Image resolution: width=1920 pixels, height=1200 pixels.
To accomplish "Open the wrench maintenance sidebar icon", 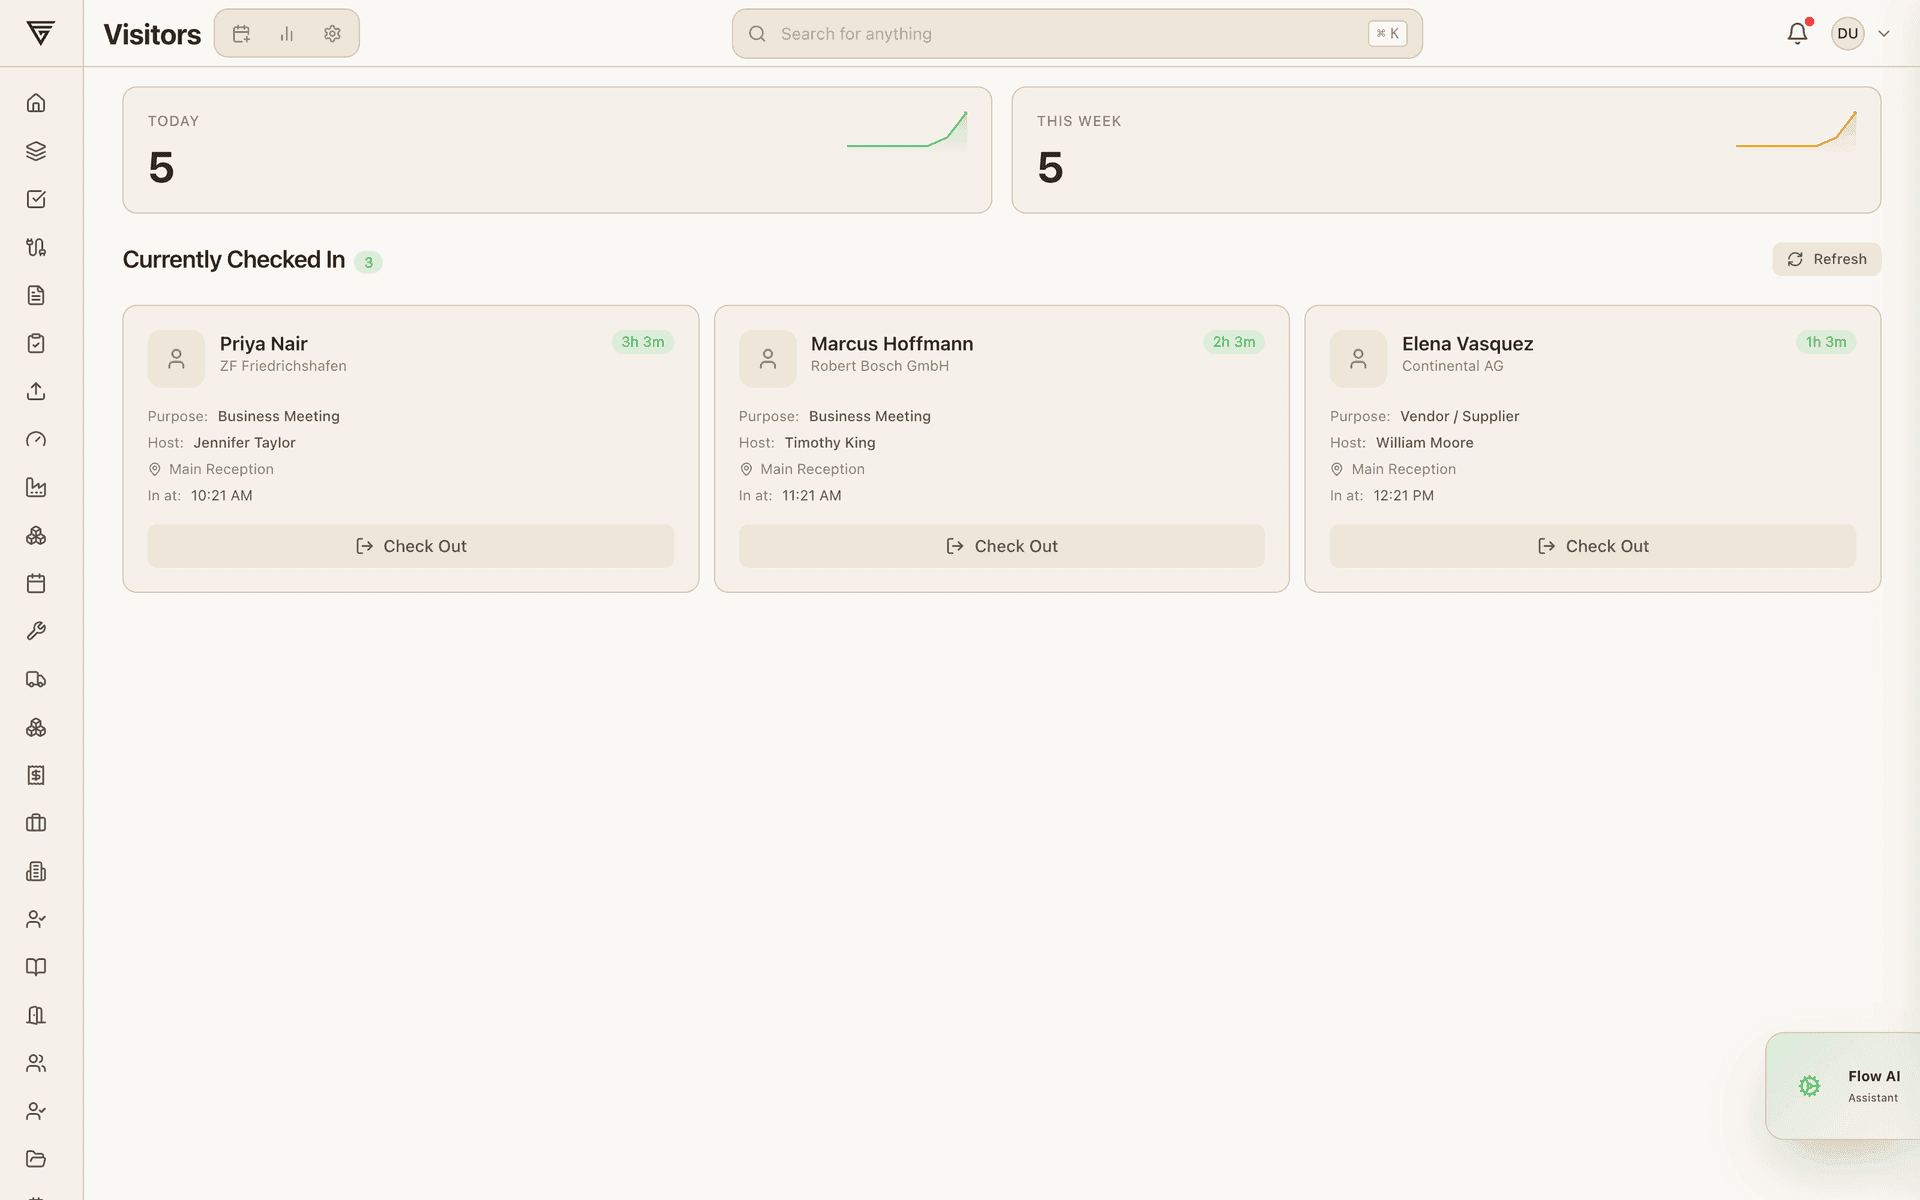I will coord(36,631).
